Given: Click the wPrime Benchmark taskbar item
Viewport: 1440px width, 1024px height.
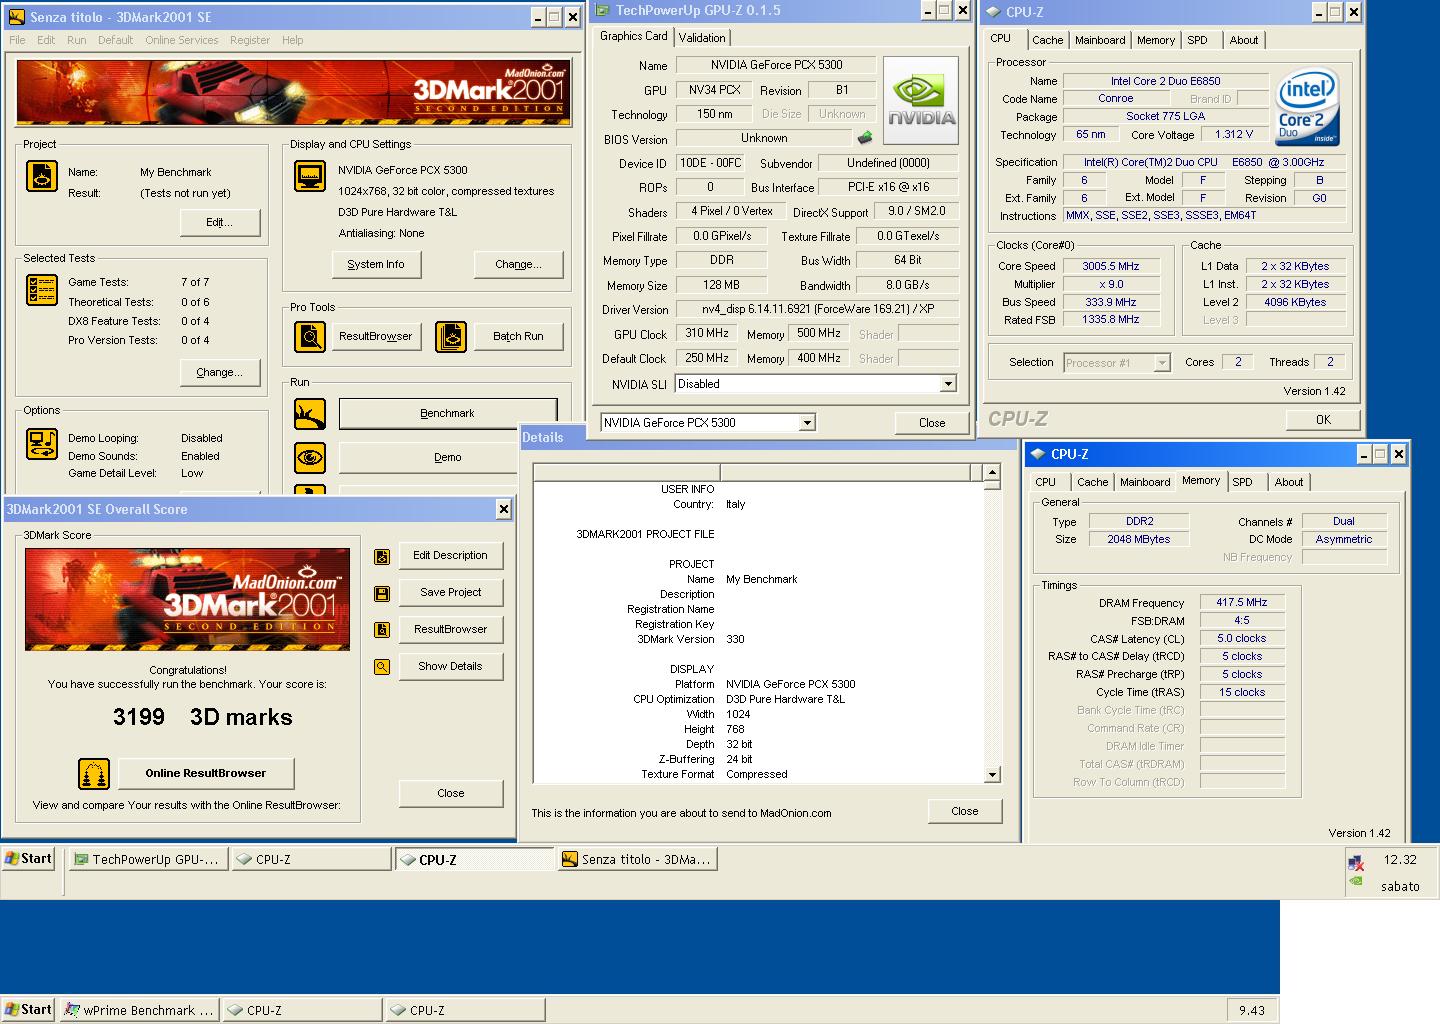Looking at the screenshot, I should coord(139,1010).
